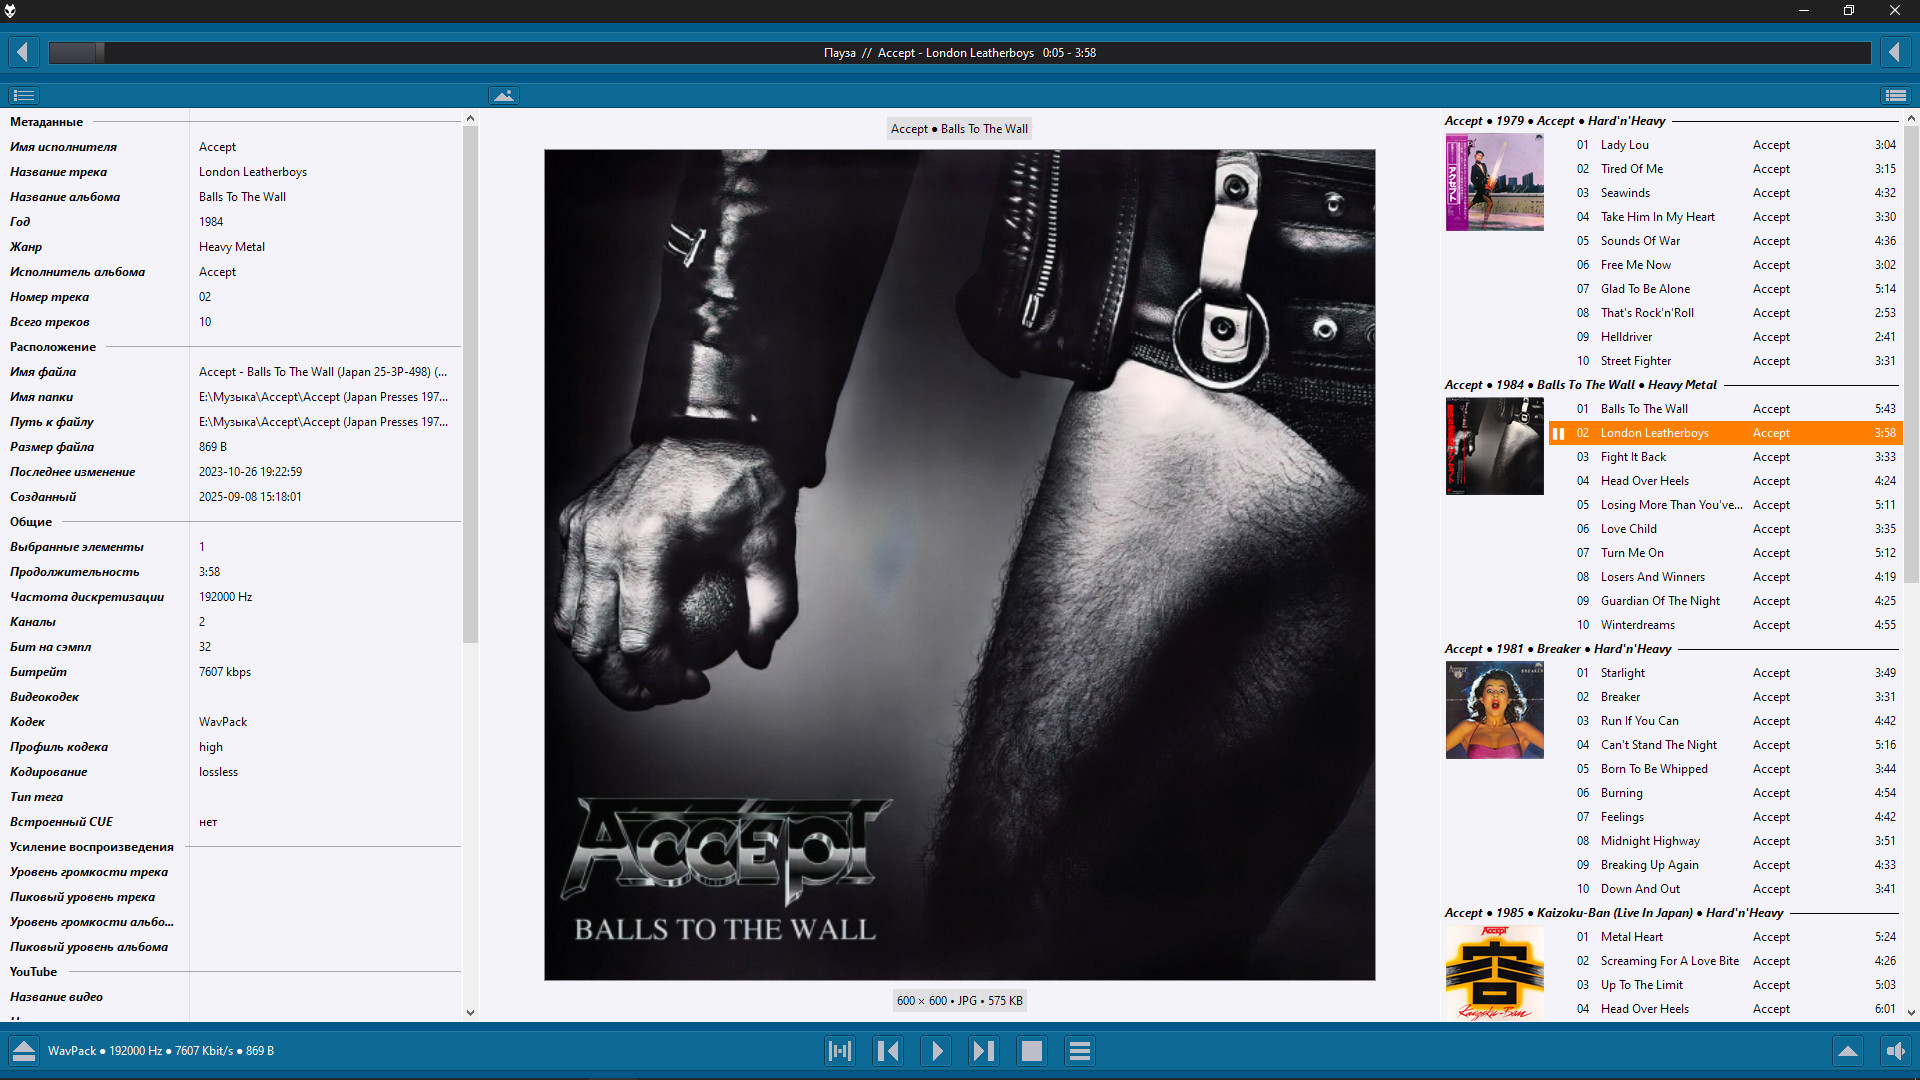Select track Guardian Of The Night
The image size is (1920, 1080).
(x=1725, y=601)
